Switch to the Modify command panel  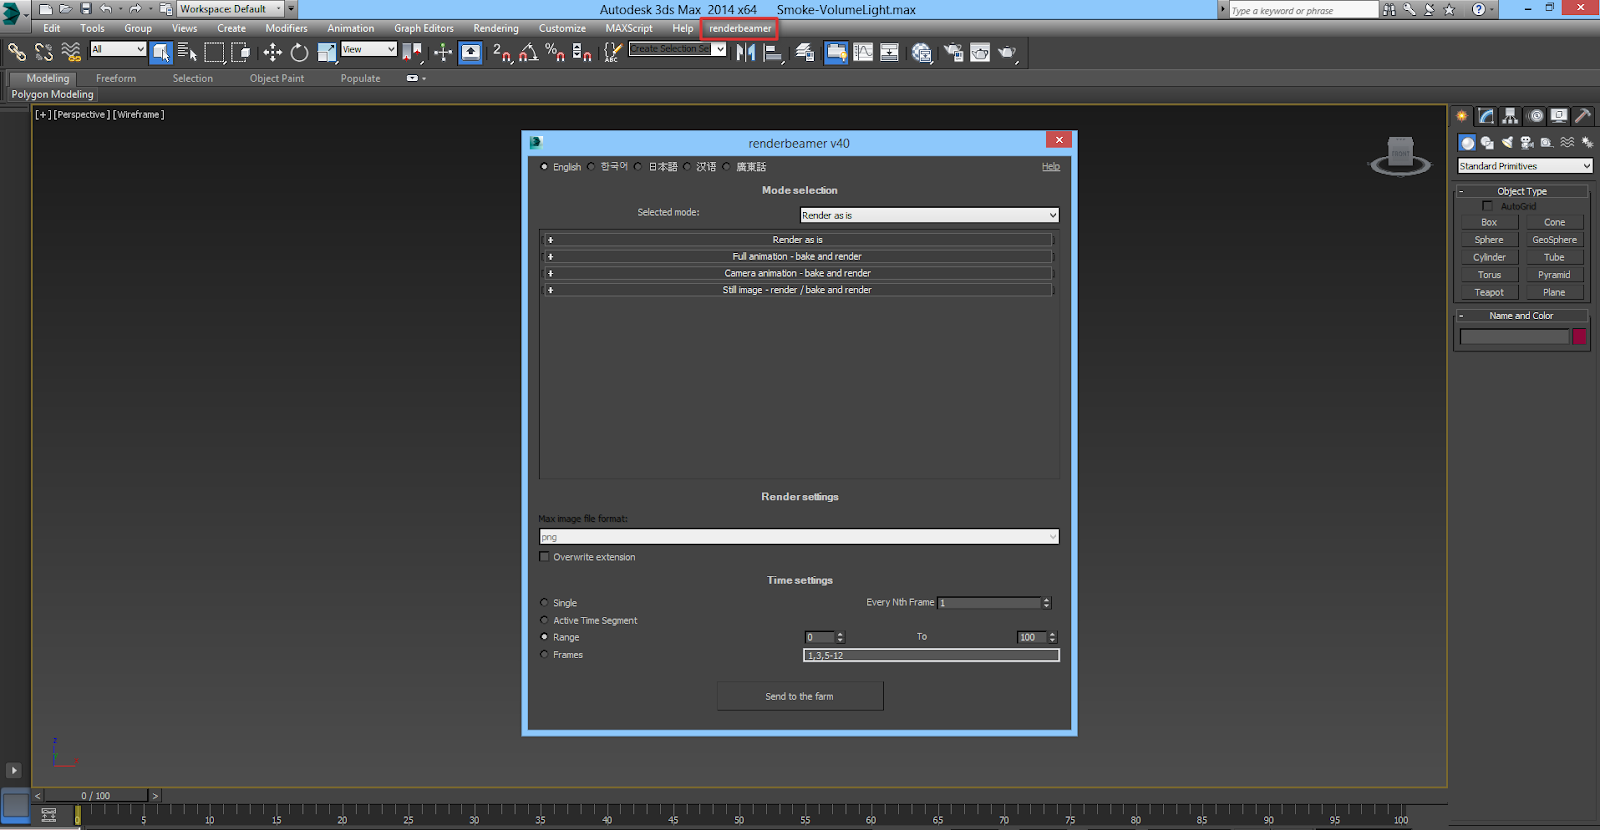point(1487,116)
